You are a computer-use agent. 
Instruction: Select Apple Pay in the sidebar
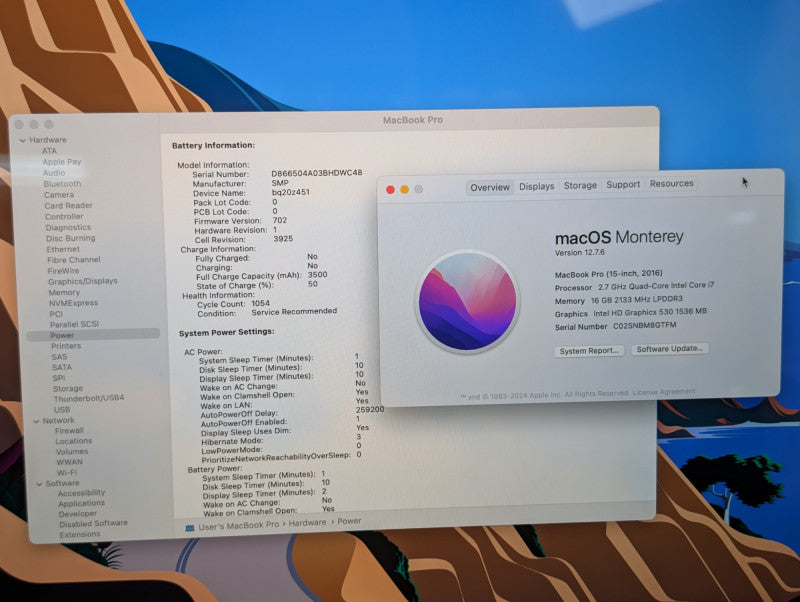pyautogui.click(x=62, y=162)
